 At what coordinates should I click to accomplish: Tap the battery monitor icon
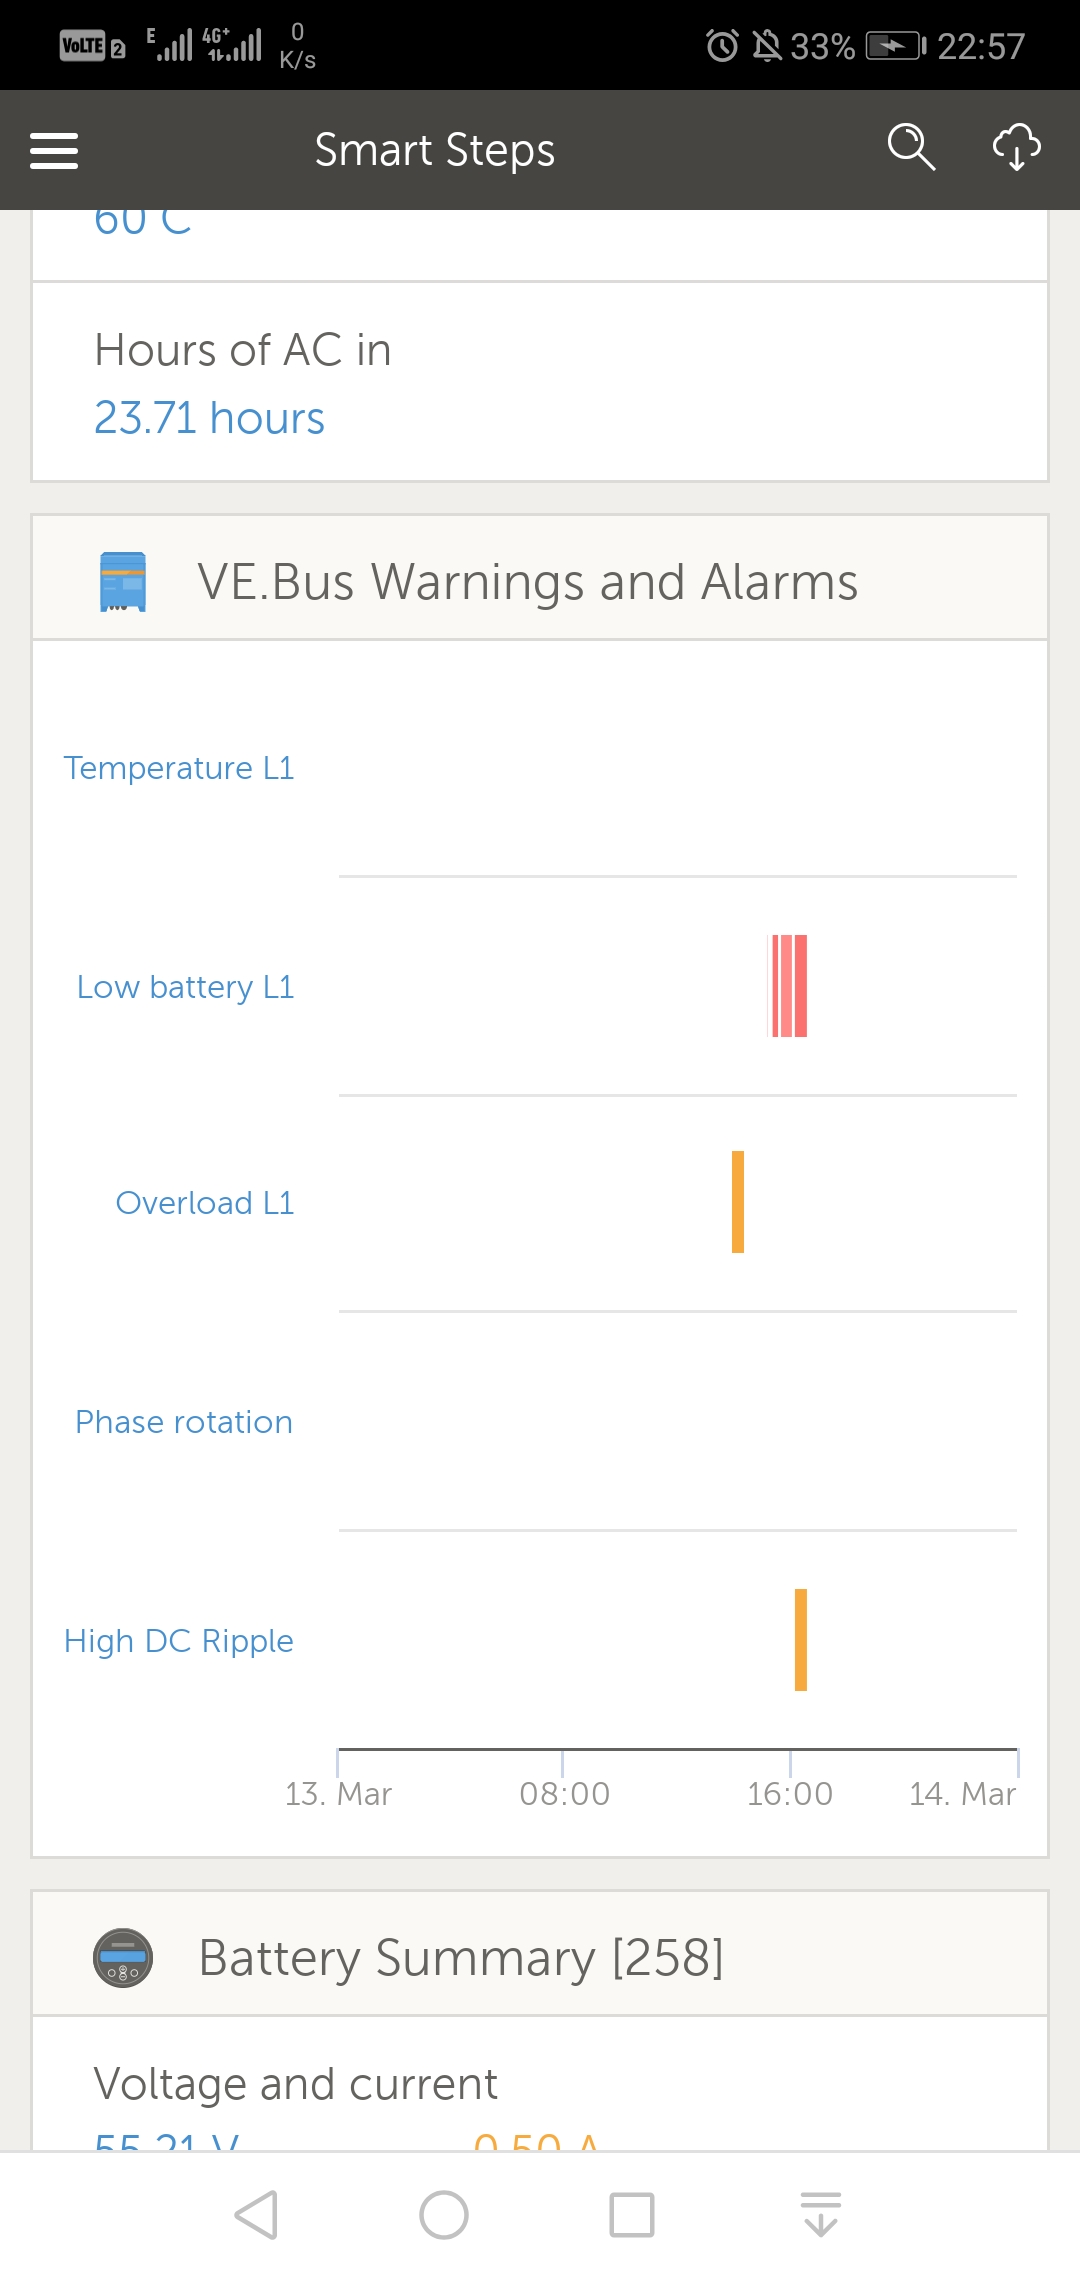click(123, 1957)
